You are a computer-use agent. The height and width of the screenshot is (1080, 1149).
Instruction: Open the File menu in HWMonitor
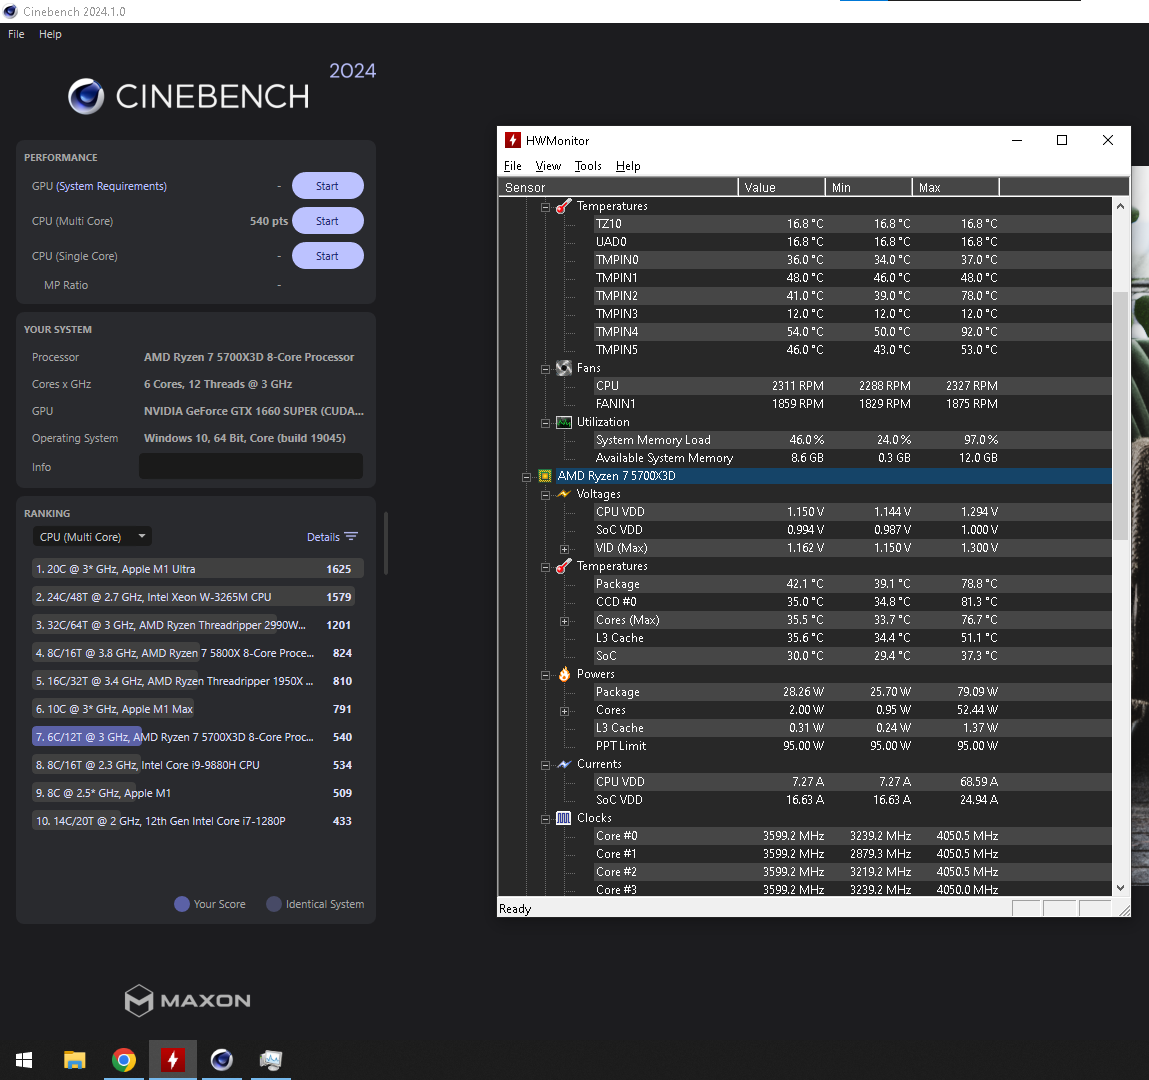coord(513,166)
